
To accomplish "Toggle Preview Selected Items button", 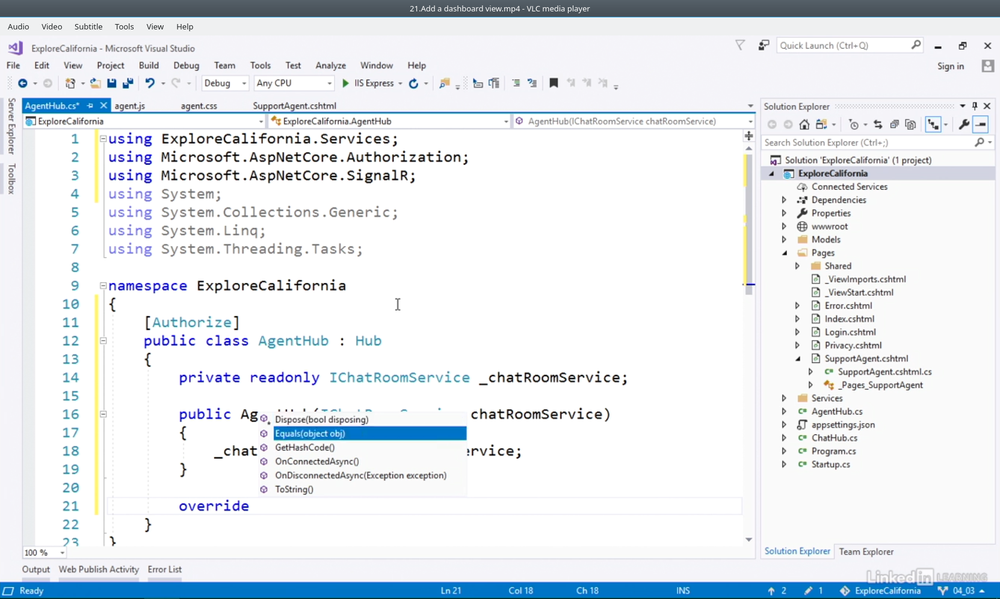I will [x=981, y=125].
